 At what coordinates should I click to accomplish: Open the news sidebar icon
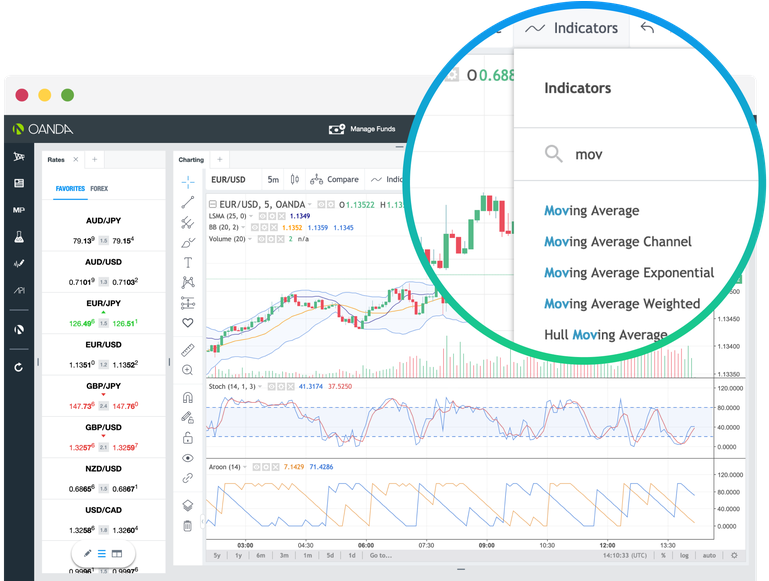pos(19,183)
